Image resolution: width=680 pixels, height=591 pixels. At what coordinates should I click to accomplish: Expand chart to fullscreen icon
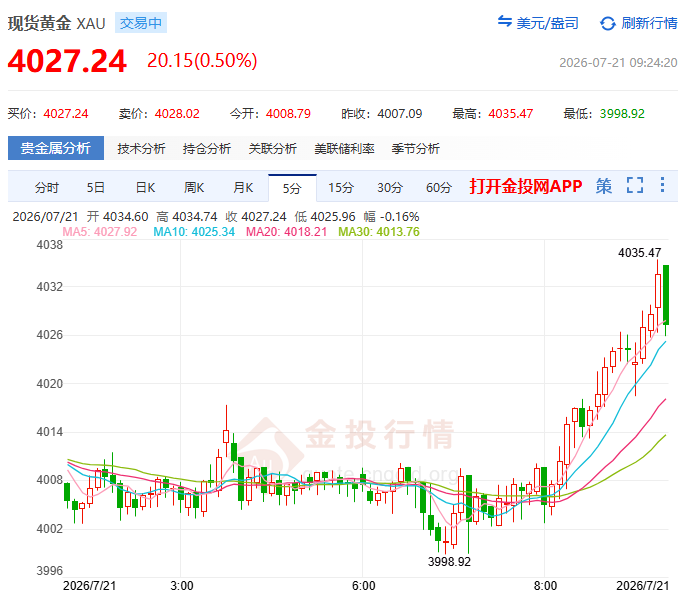coord(635,185)
